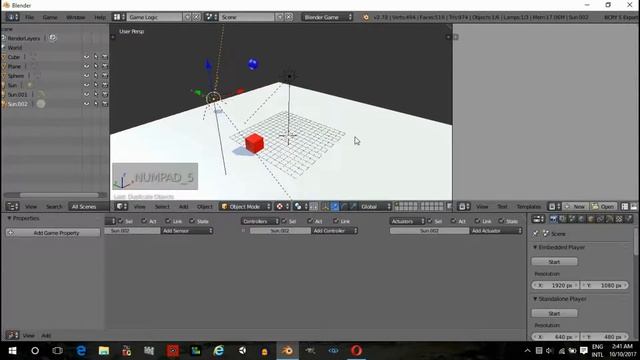Click the outliner horizontal scrollbar
640x360 pixels.
click(59, 195)
